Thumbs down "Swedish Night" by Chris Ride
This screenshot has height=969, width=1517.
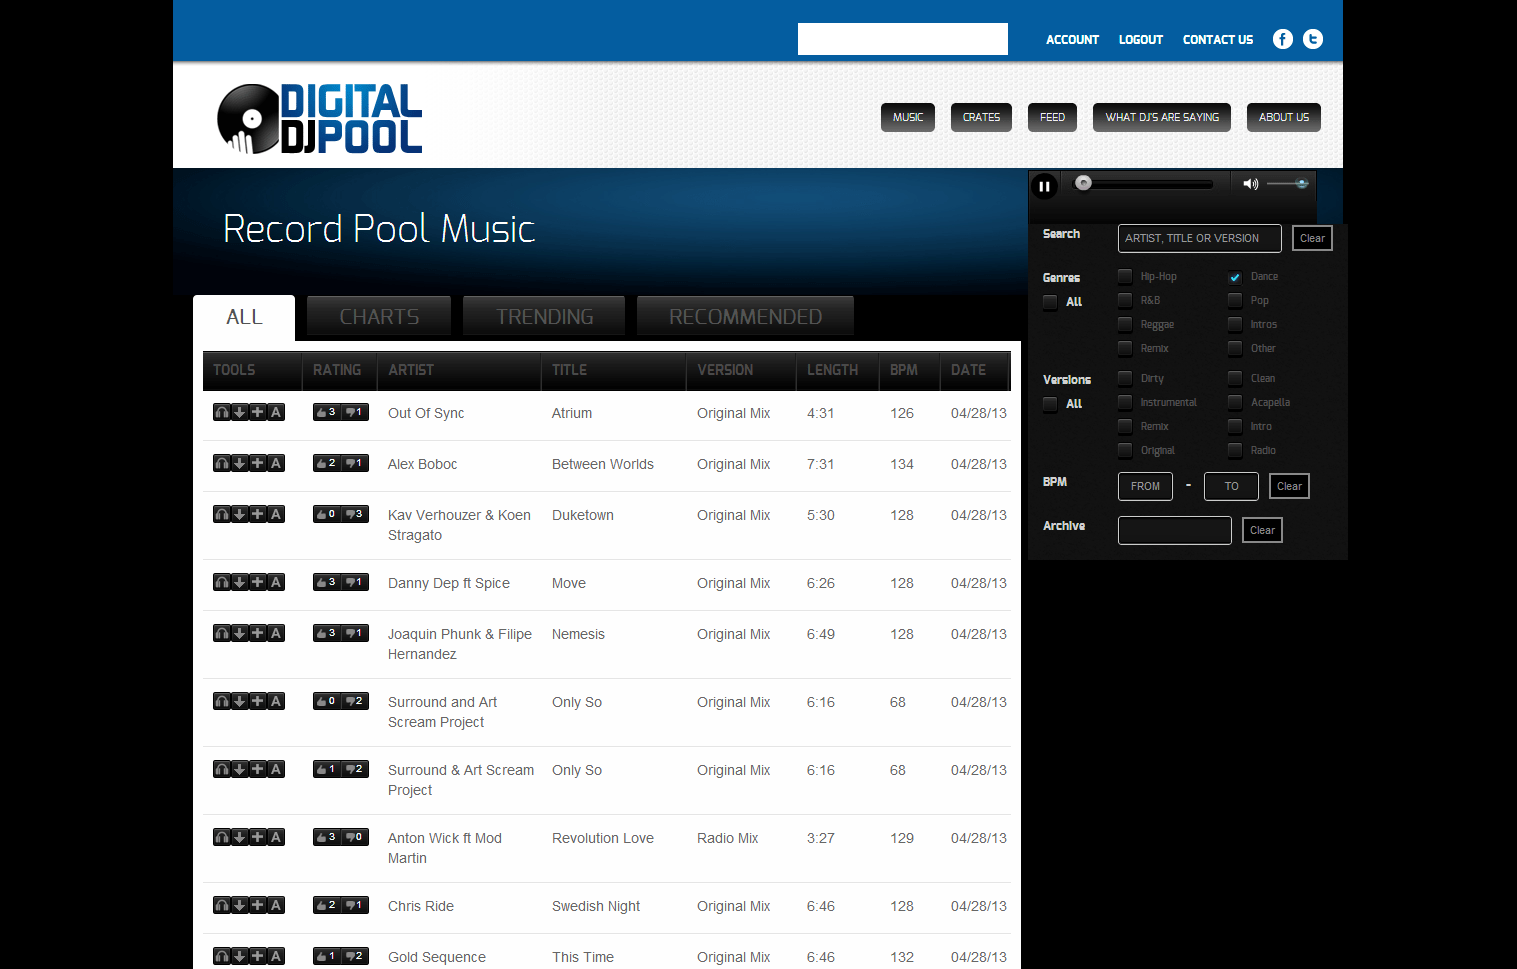tap(352, 905)
